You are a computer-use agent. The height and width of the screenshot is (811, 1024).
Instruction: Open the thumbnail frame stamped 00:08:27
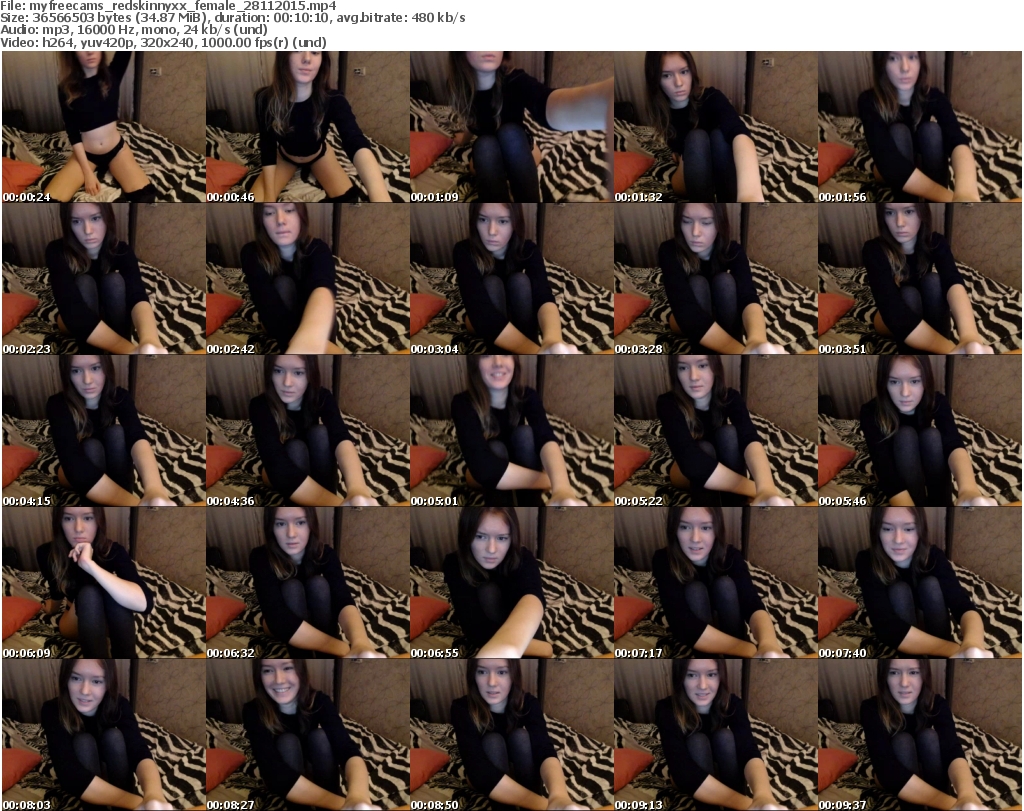(x=308, y=735)
